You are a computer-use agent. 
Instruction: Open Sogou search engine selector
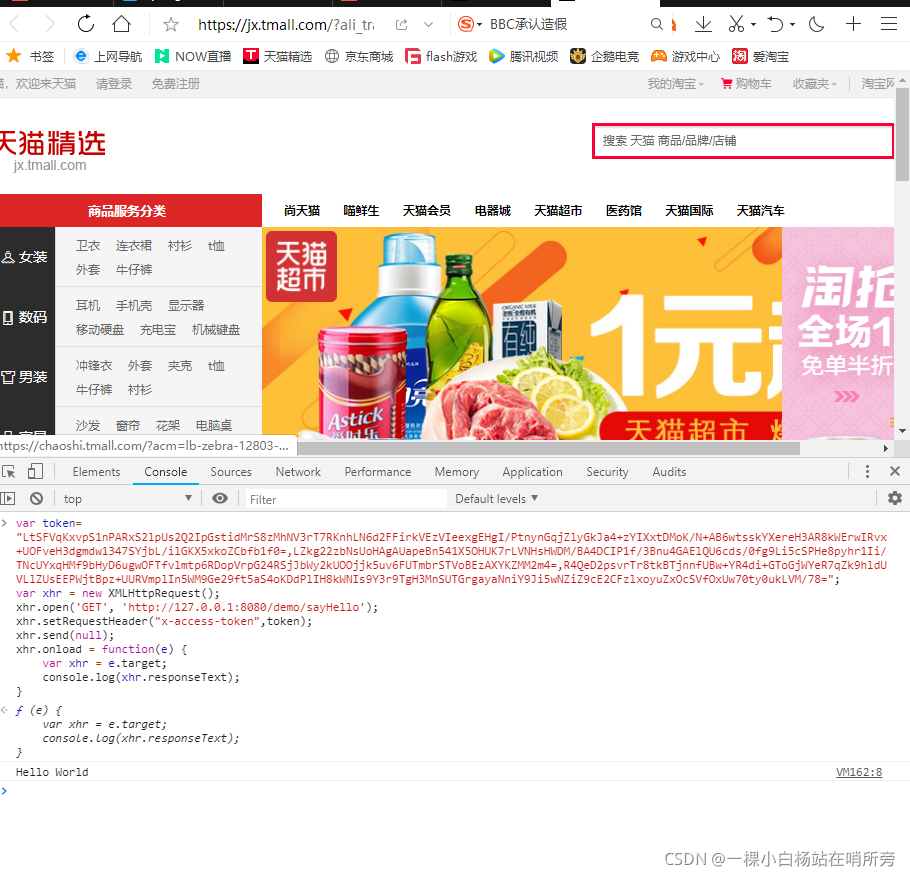coord(470,24)
